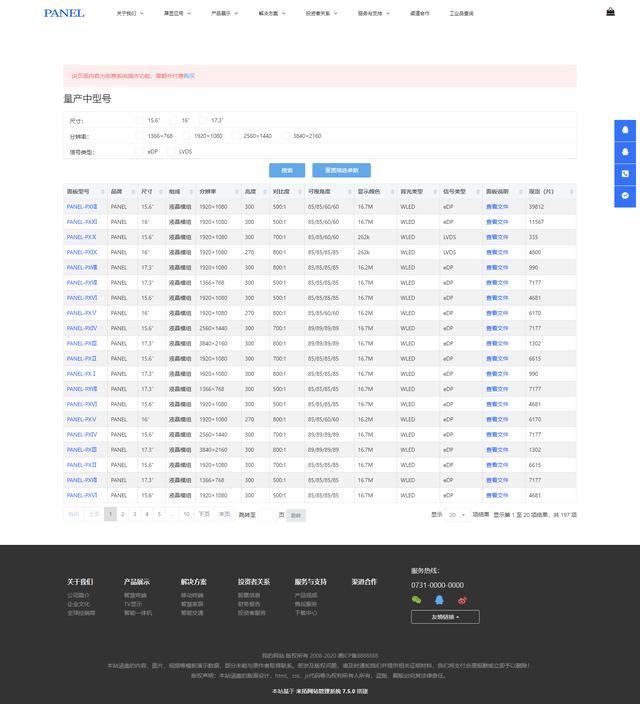Click footer heading 投资者关系

click(254, 582)
